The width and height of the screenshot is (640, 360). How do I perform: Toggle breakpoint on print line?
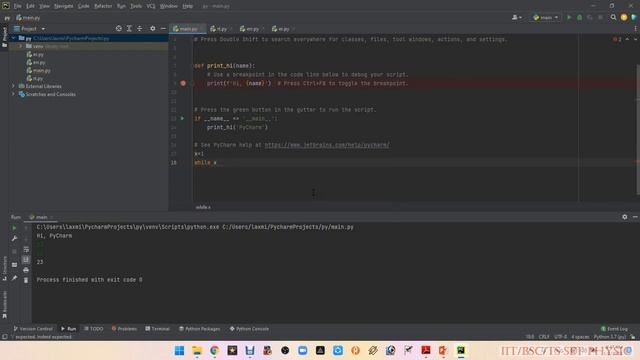[x=183, y=83]
